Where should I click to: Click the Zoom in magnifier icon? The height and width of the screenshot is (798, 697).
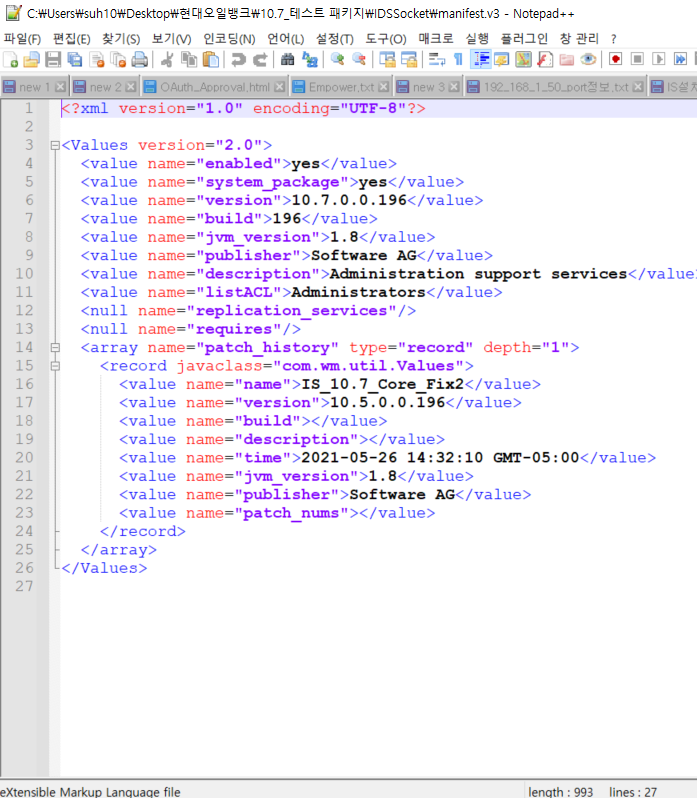(x=337, y=60)
